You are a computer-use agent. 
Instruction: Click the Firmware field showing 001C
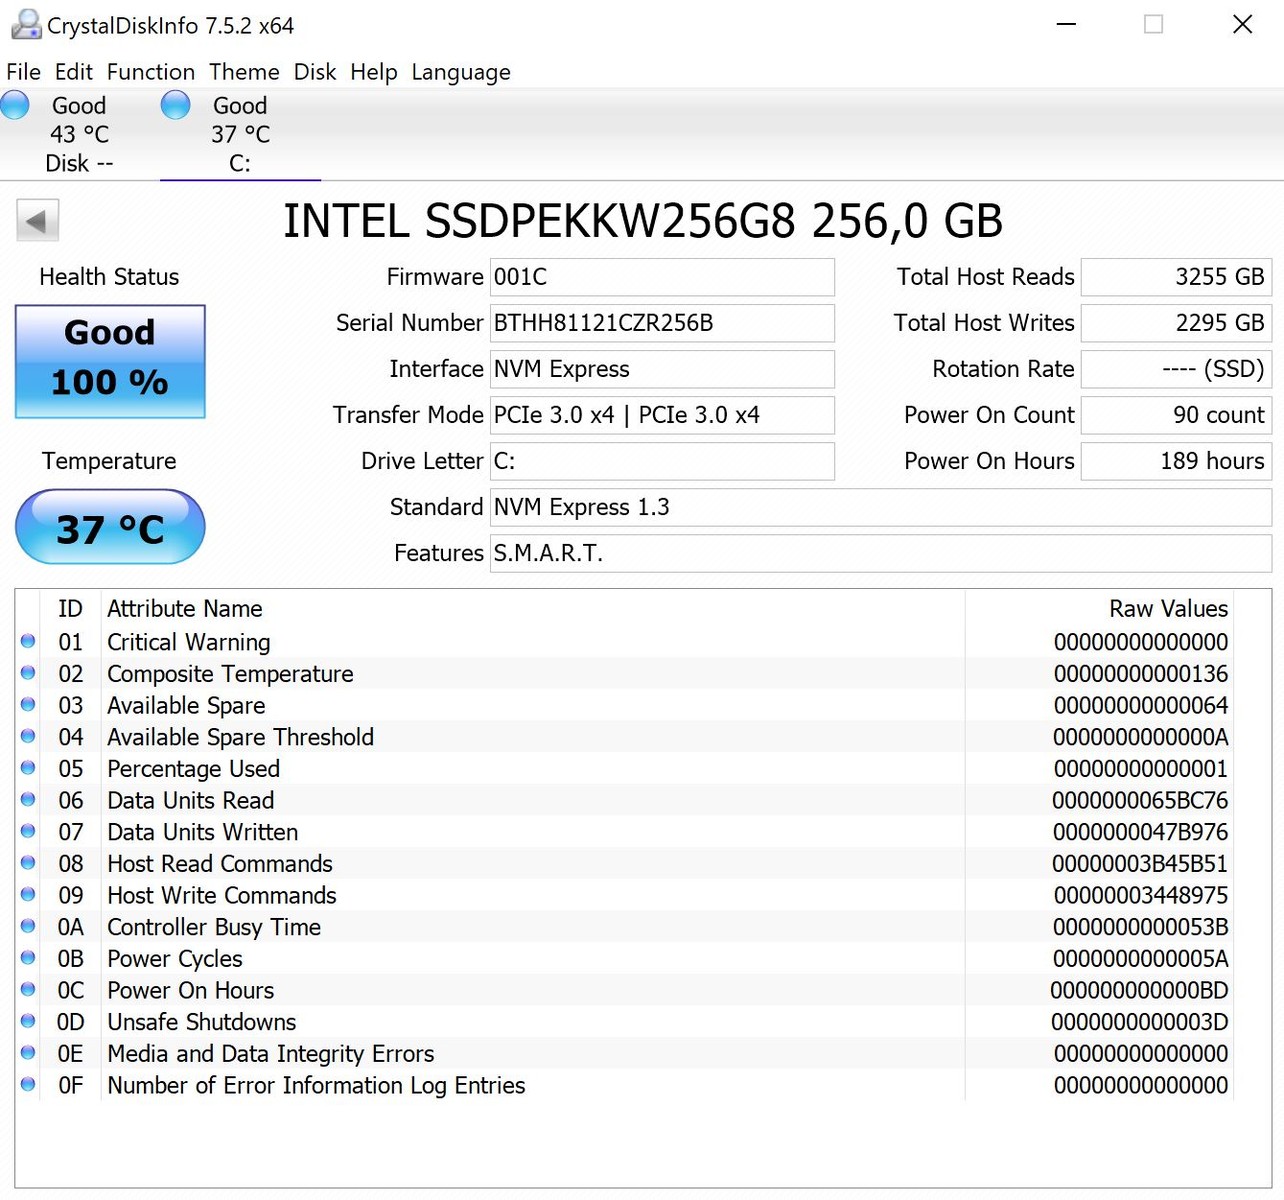point(662,277)
